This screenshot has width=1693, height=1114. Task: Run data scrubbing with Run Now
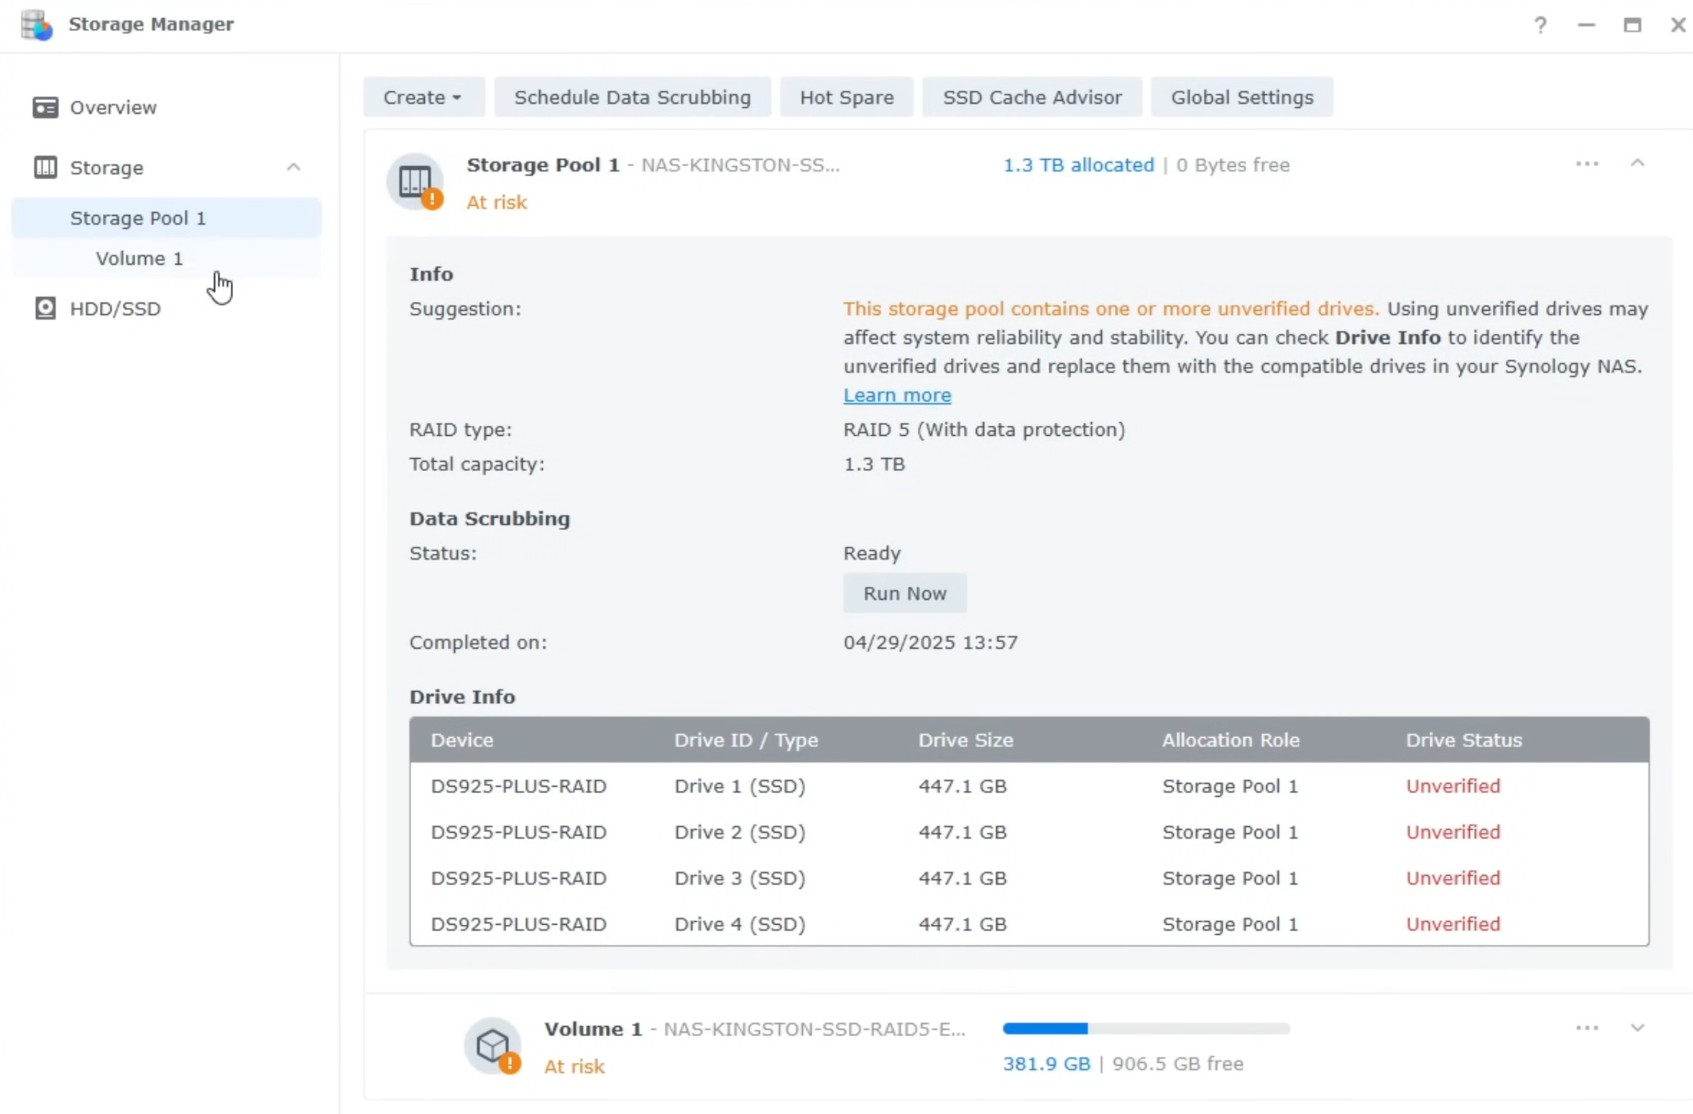tap(905, 593)
